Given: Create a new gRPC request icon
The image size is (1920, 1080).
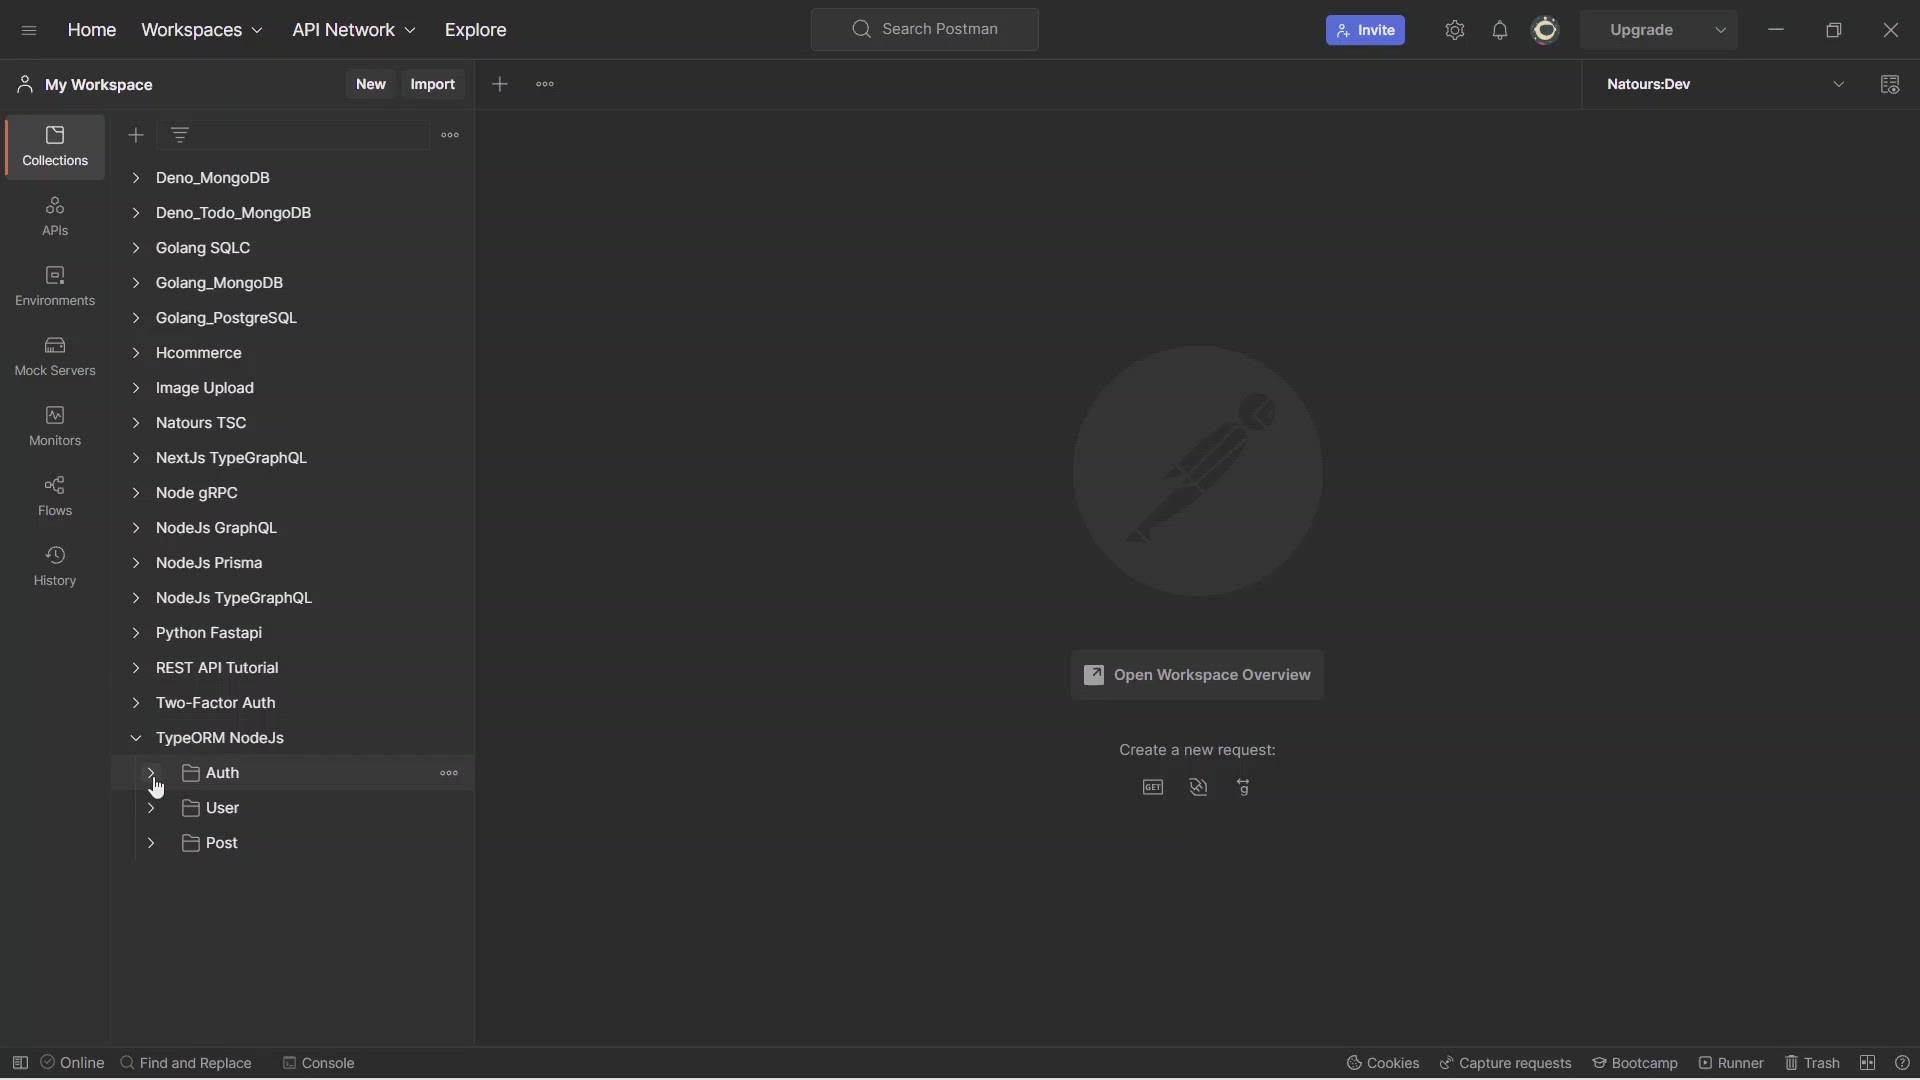Looking at the screenshot, I should 1244,788.
